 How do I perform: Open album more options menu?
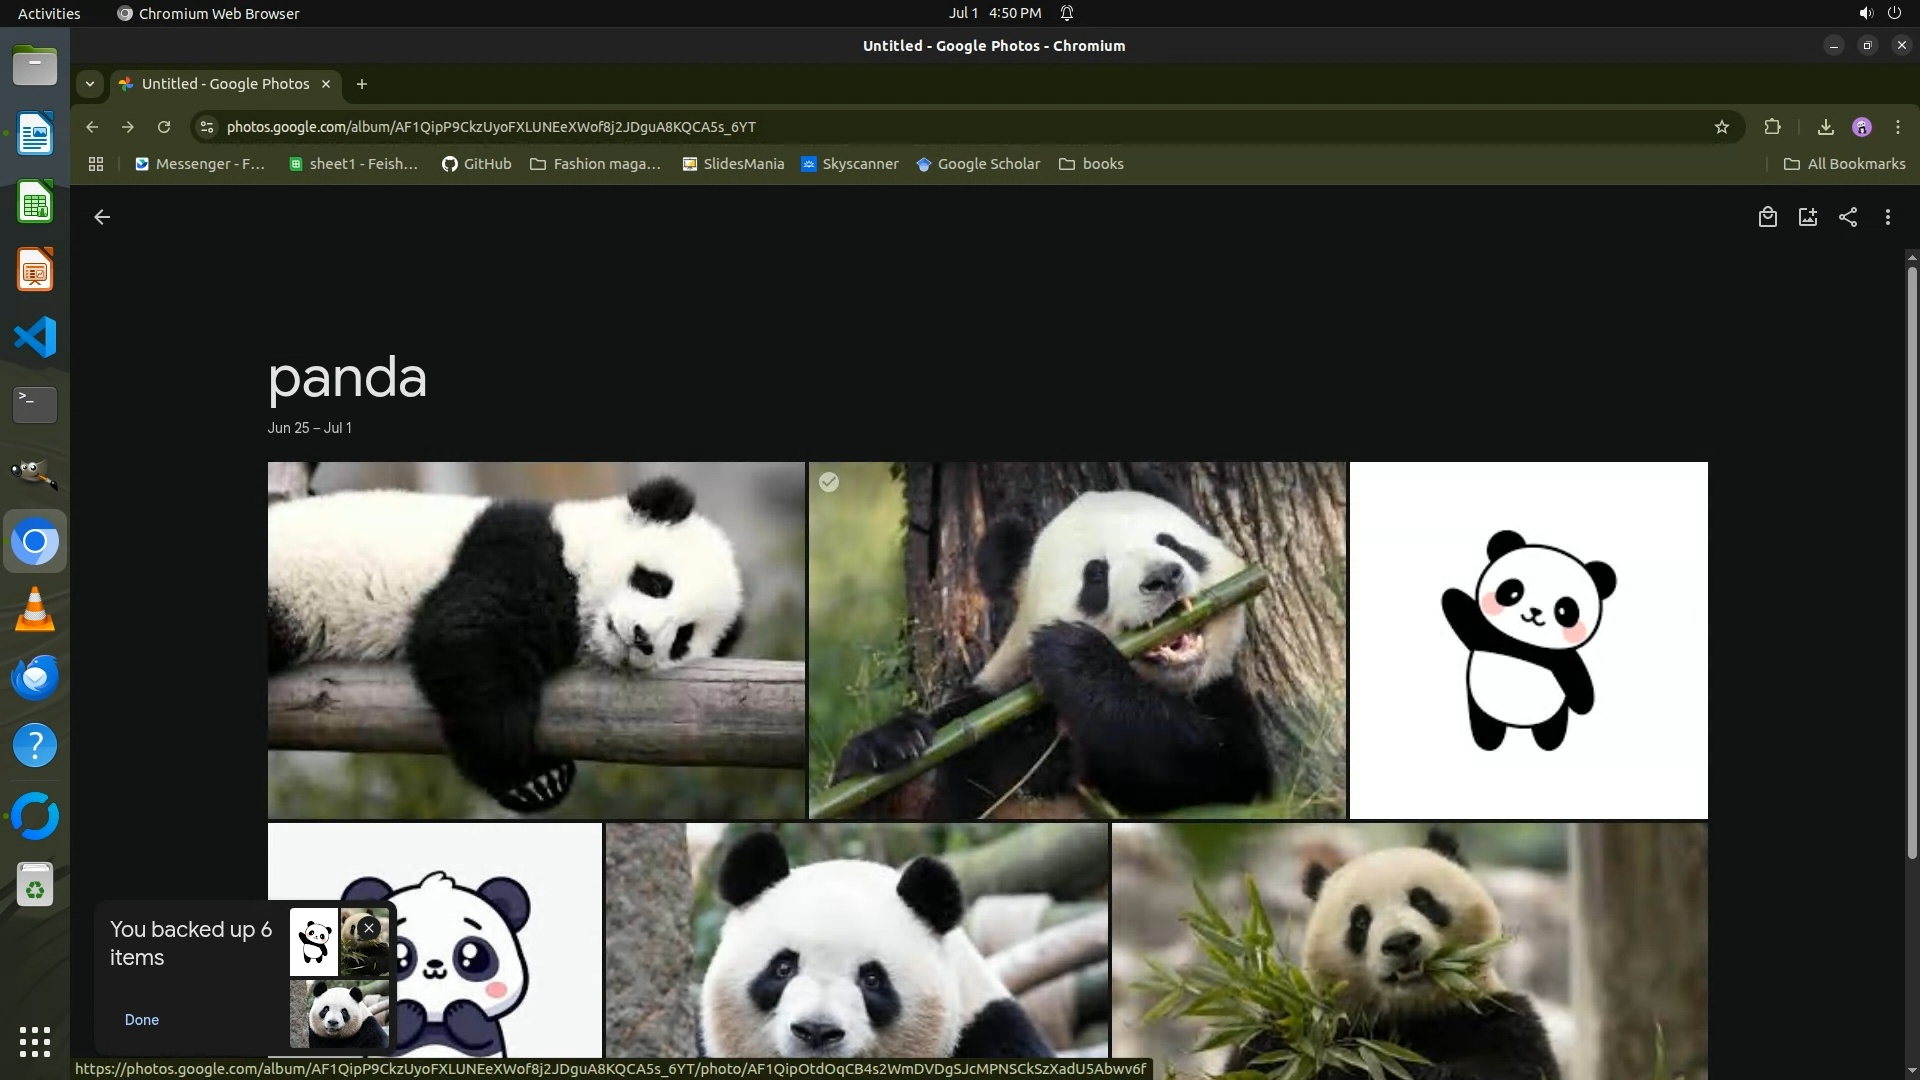click(1888, 217)
